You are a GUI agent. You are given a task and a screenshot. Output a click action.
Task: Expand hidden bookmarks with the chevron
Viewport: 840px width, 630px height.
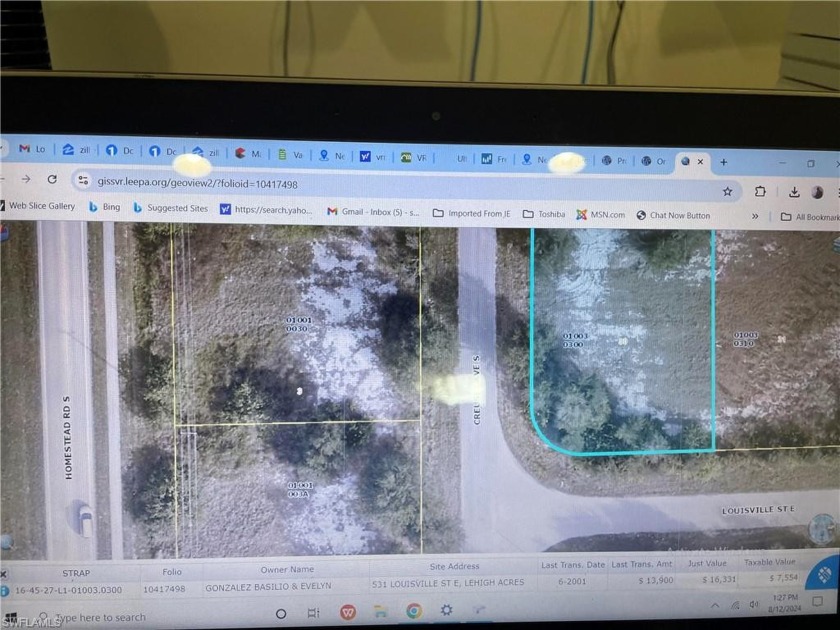(755, 215)
